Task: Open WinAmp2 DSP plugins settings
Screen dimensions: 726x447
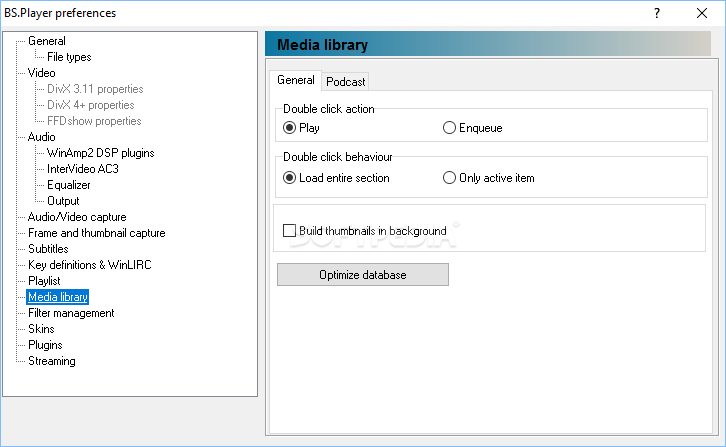Action: click(x=100, y=153)
